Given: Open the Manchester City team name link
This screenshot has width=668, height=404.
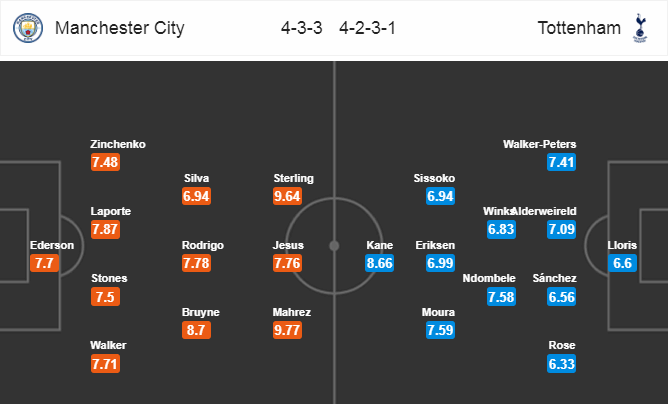Looking at the screenshot, I should pos(120,28).
